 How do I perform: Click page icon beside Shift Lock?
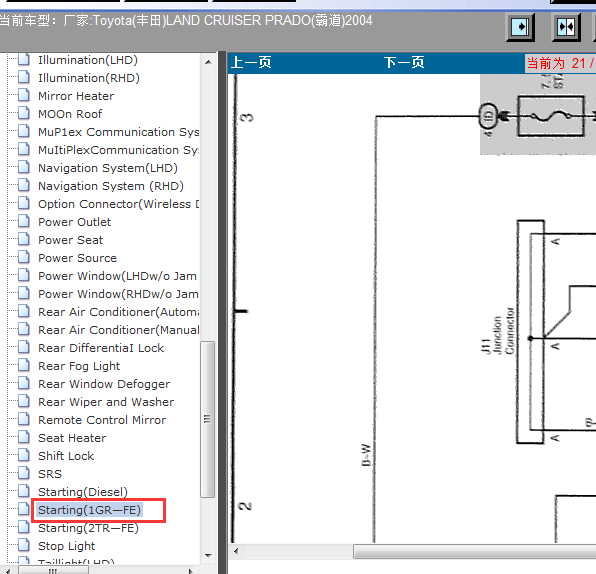pyautogui.click(x=24, y=455)
